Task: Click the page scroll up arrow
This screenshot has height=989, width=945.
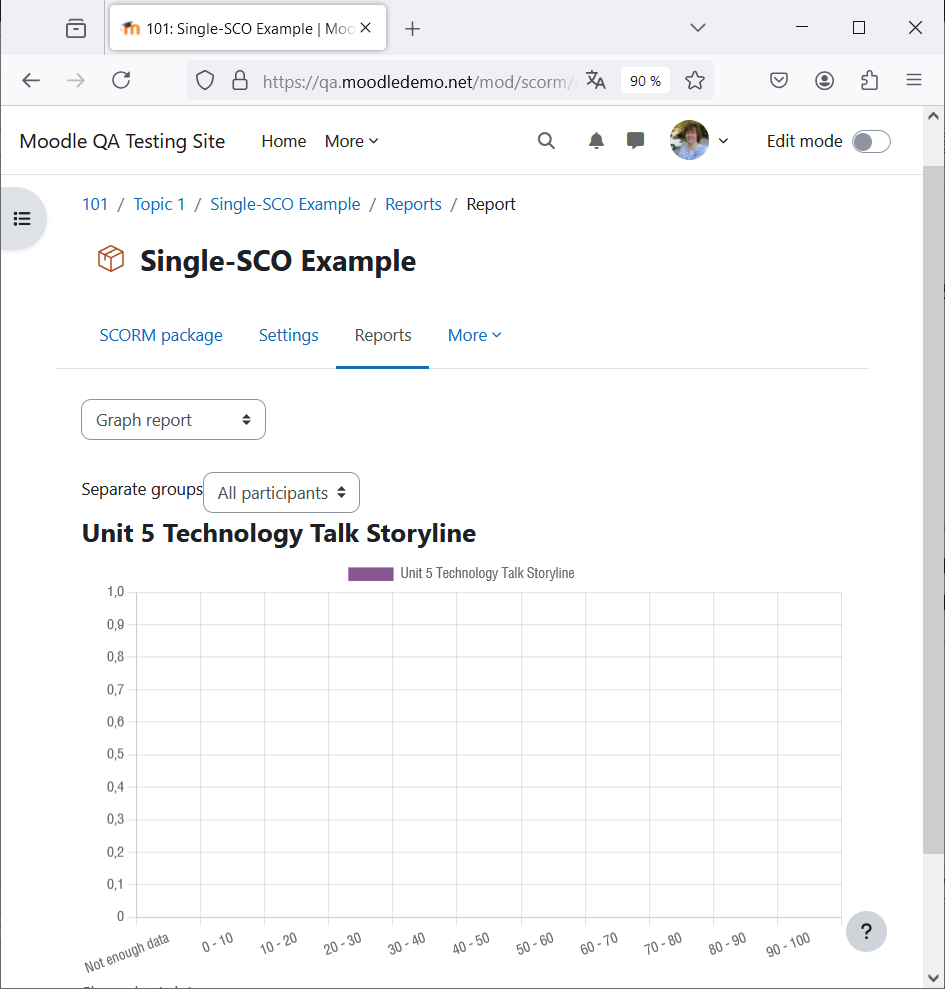Action: point(934,116)
